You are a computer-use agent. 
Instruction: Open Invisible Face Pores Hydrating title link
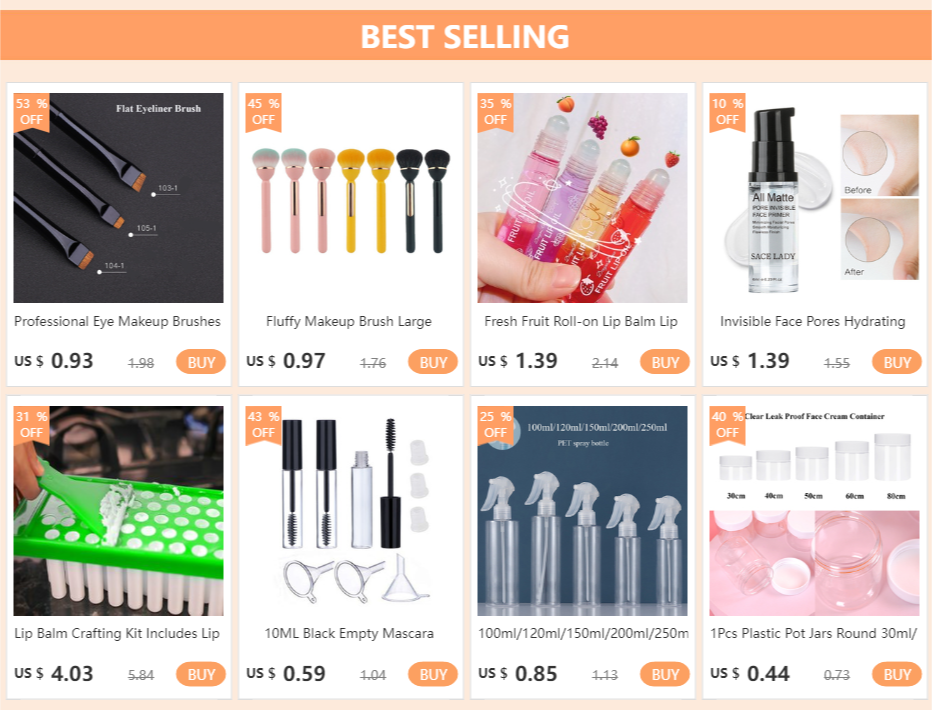pyautogui.click(x=813, y=321)
